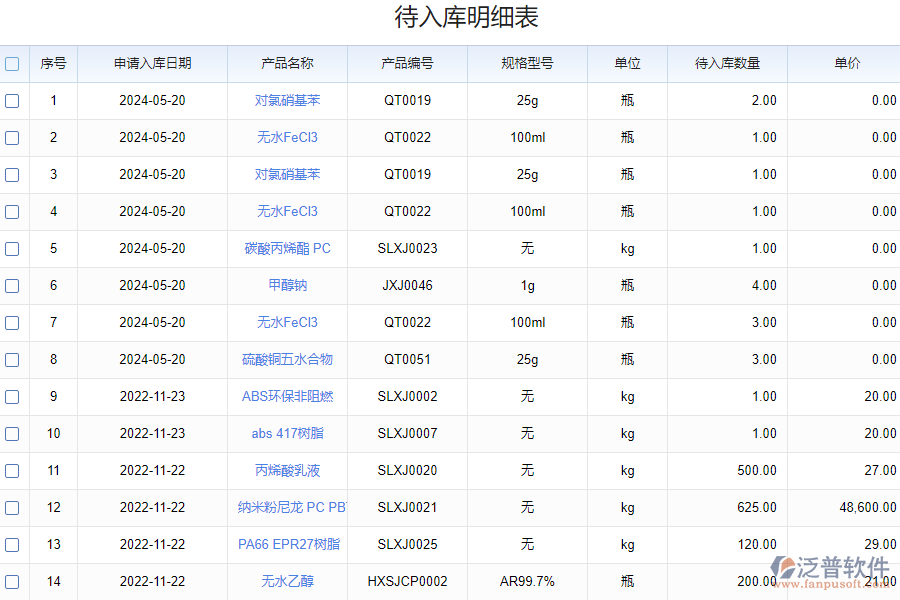Open the 对氯硝基苯 product link
The height and width of the screenshot is (600, 900).
(x=286, y=100)
